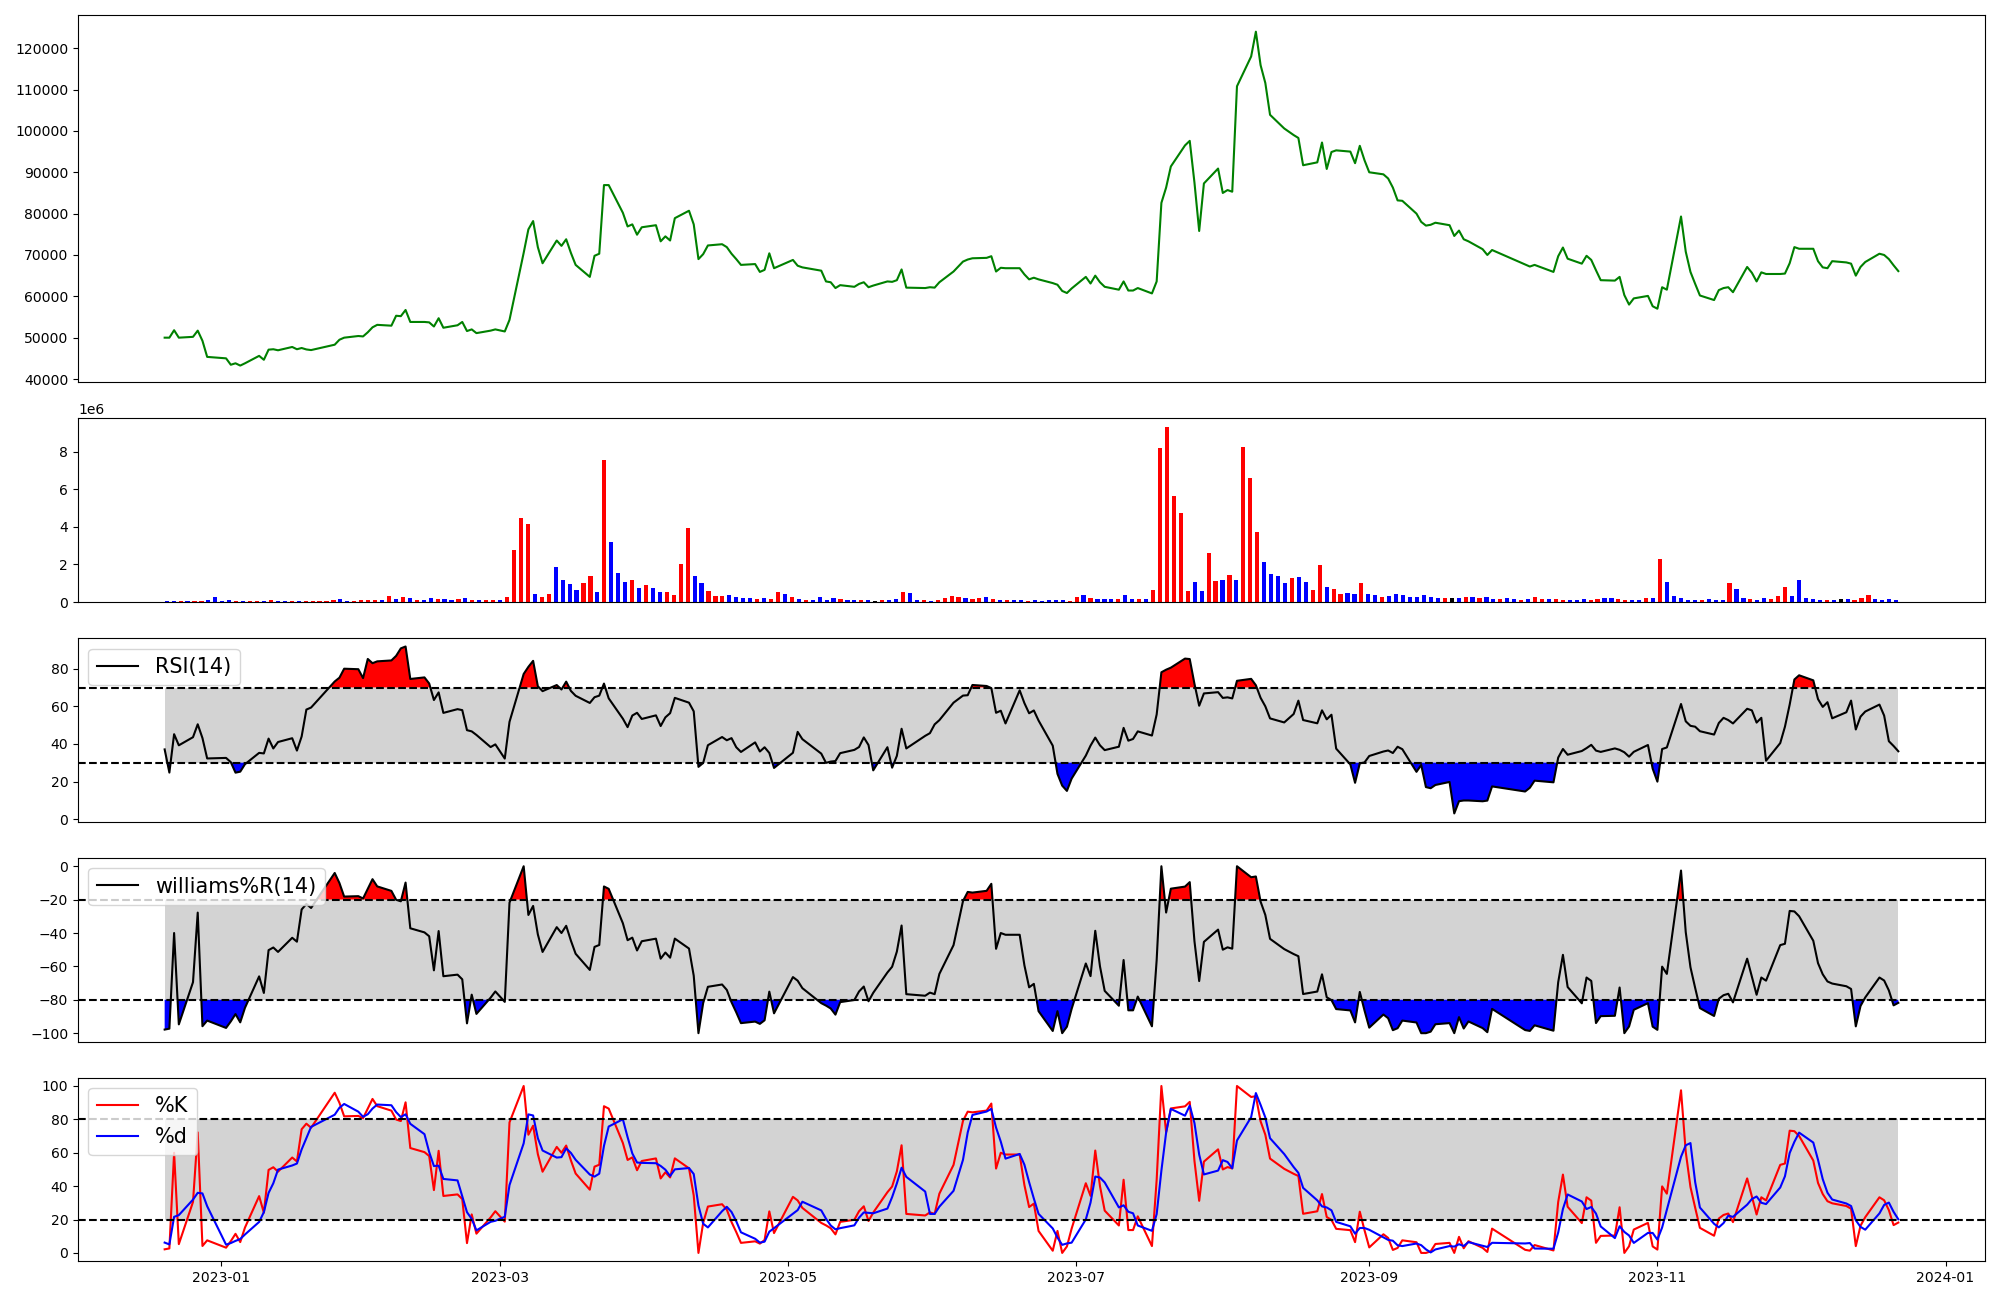Viewport: 2000px width, 1300px height.
Task: Click the tallest blue volume bar
Action: tap(611, 572)
